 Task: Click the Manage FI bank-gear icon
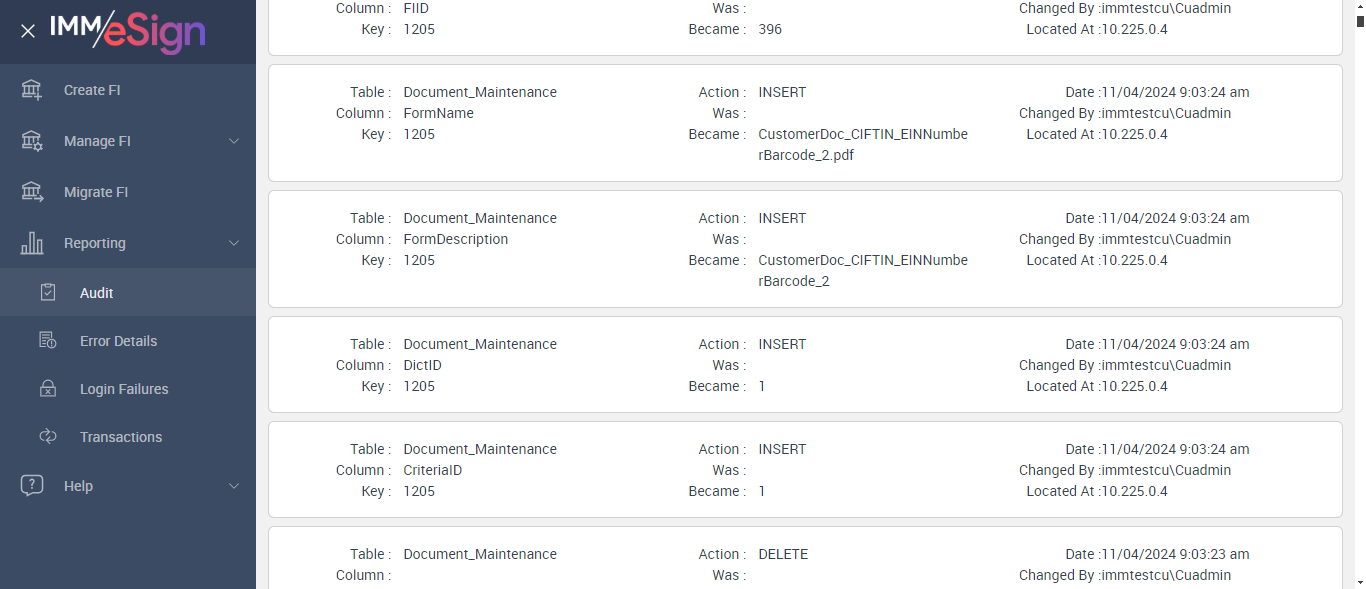coord(32,141)
